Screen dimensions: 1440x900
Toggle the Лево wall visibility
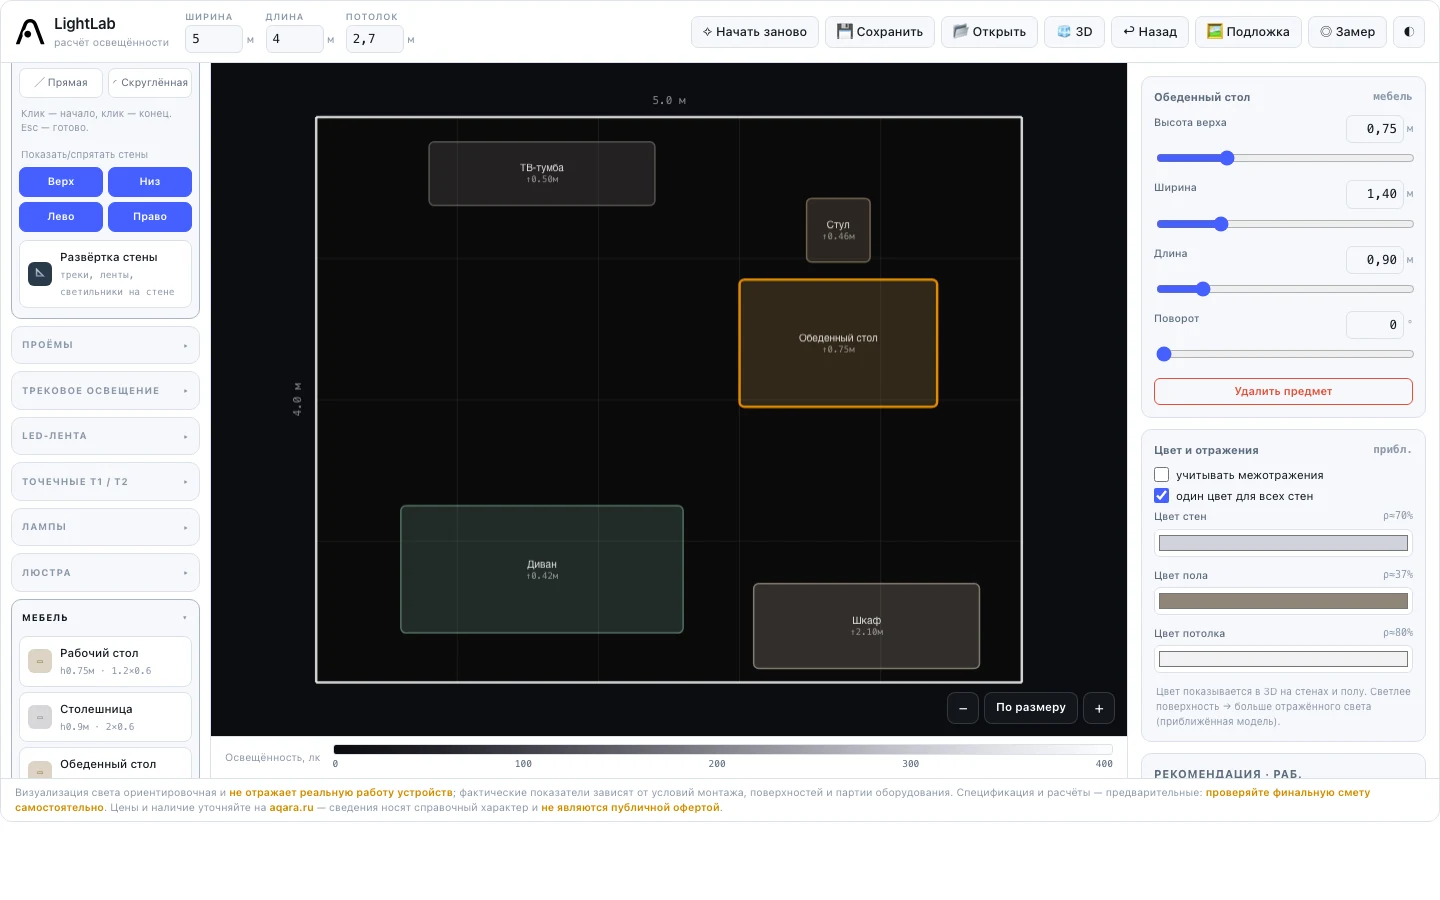pos(61,217)
